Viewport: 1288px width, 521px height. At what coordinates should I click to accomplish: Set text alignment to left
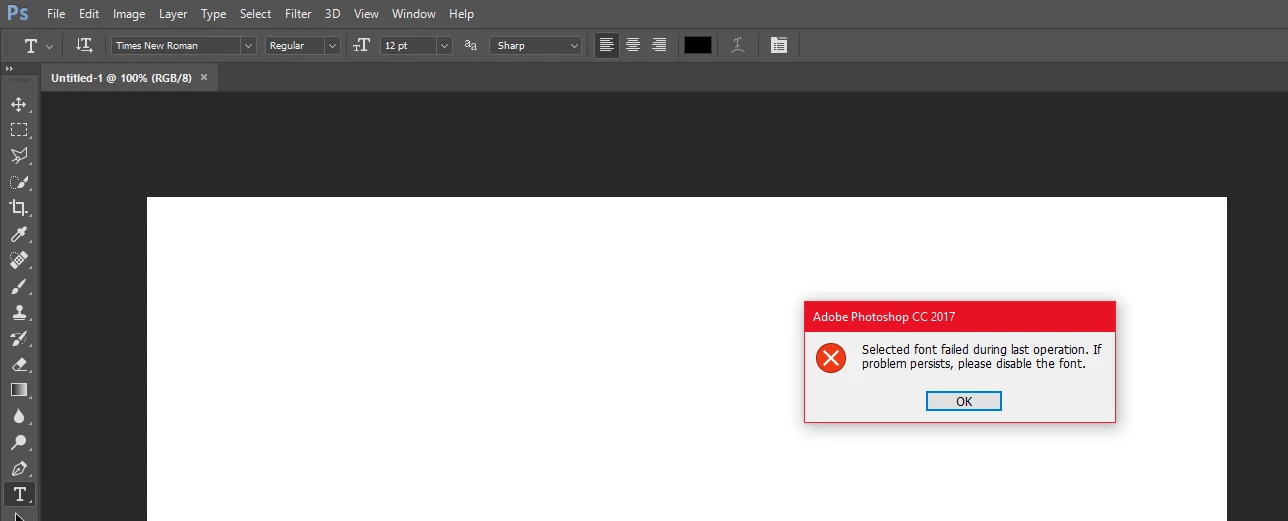click(x=607, y=45)
